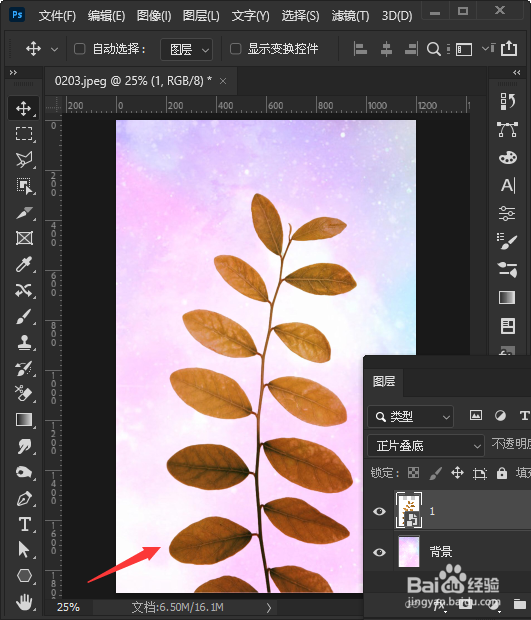Image resolution: width=531 pixels, height=620 pixels.
Task: Open the 滤镜(T) menu
Action: [350, 16]
